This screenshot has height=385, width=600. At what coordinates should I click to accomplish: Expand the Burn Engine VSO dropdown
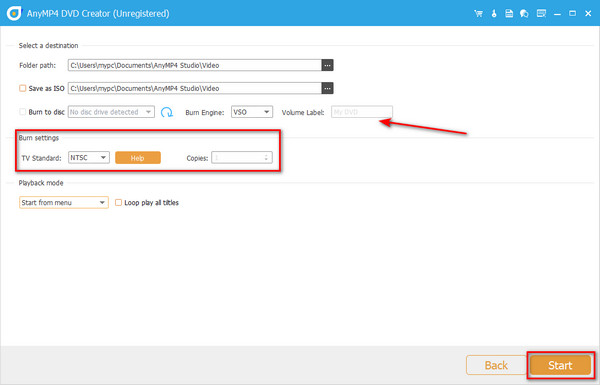pyautogui.click(x=252, y=112)
